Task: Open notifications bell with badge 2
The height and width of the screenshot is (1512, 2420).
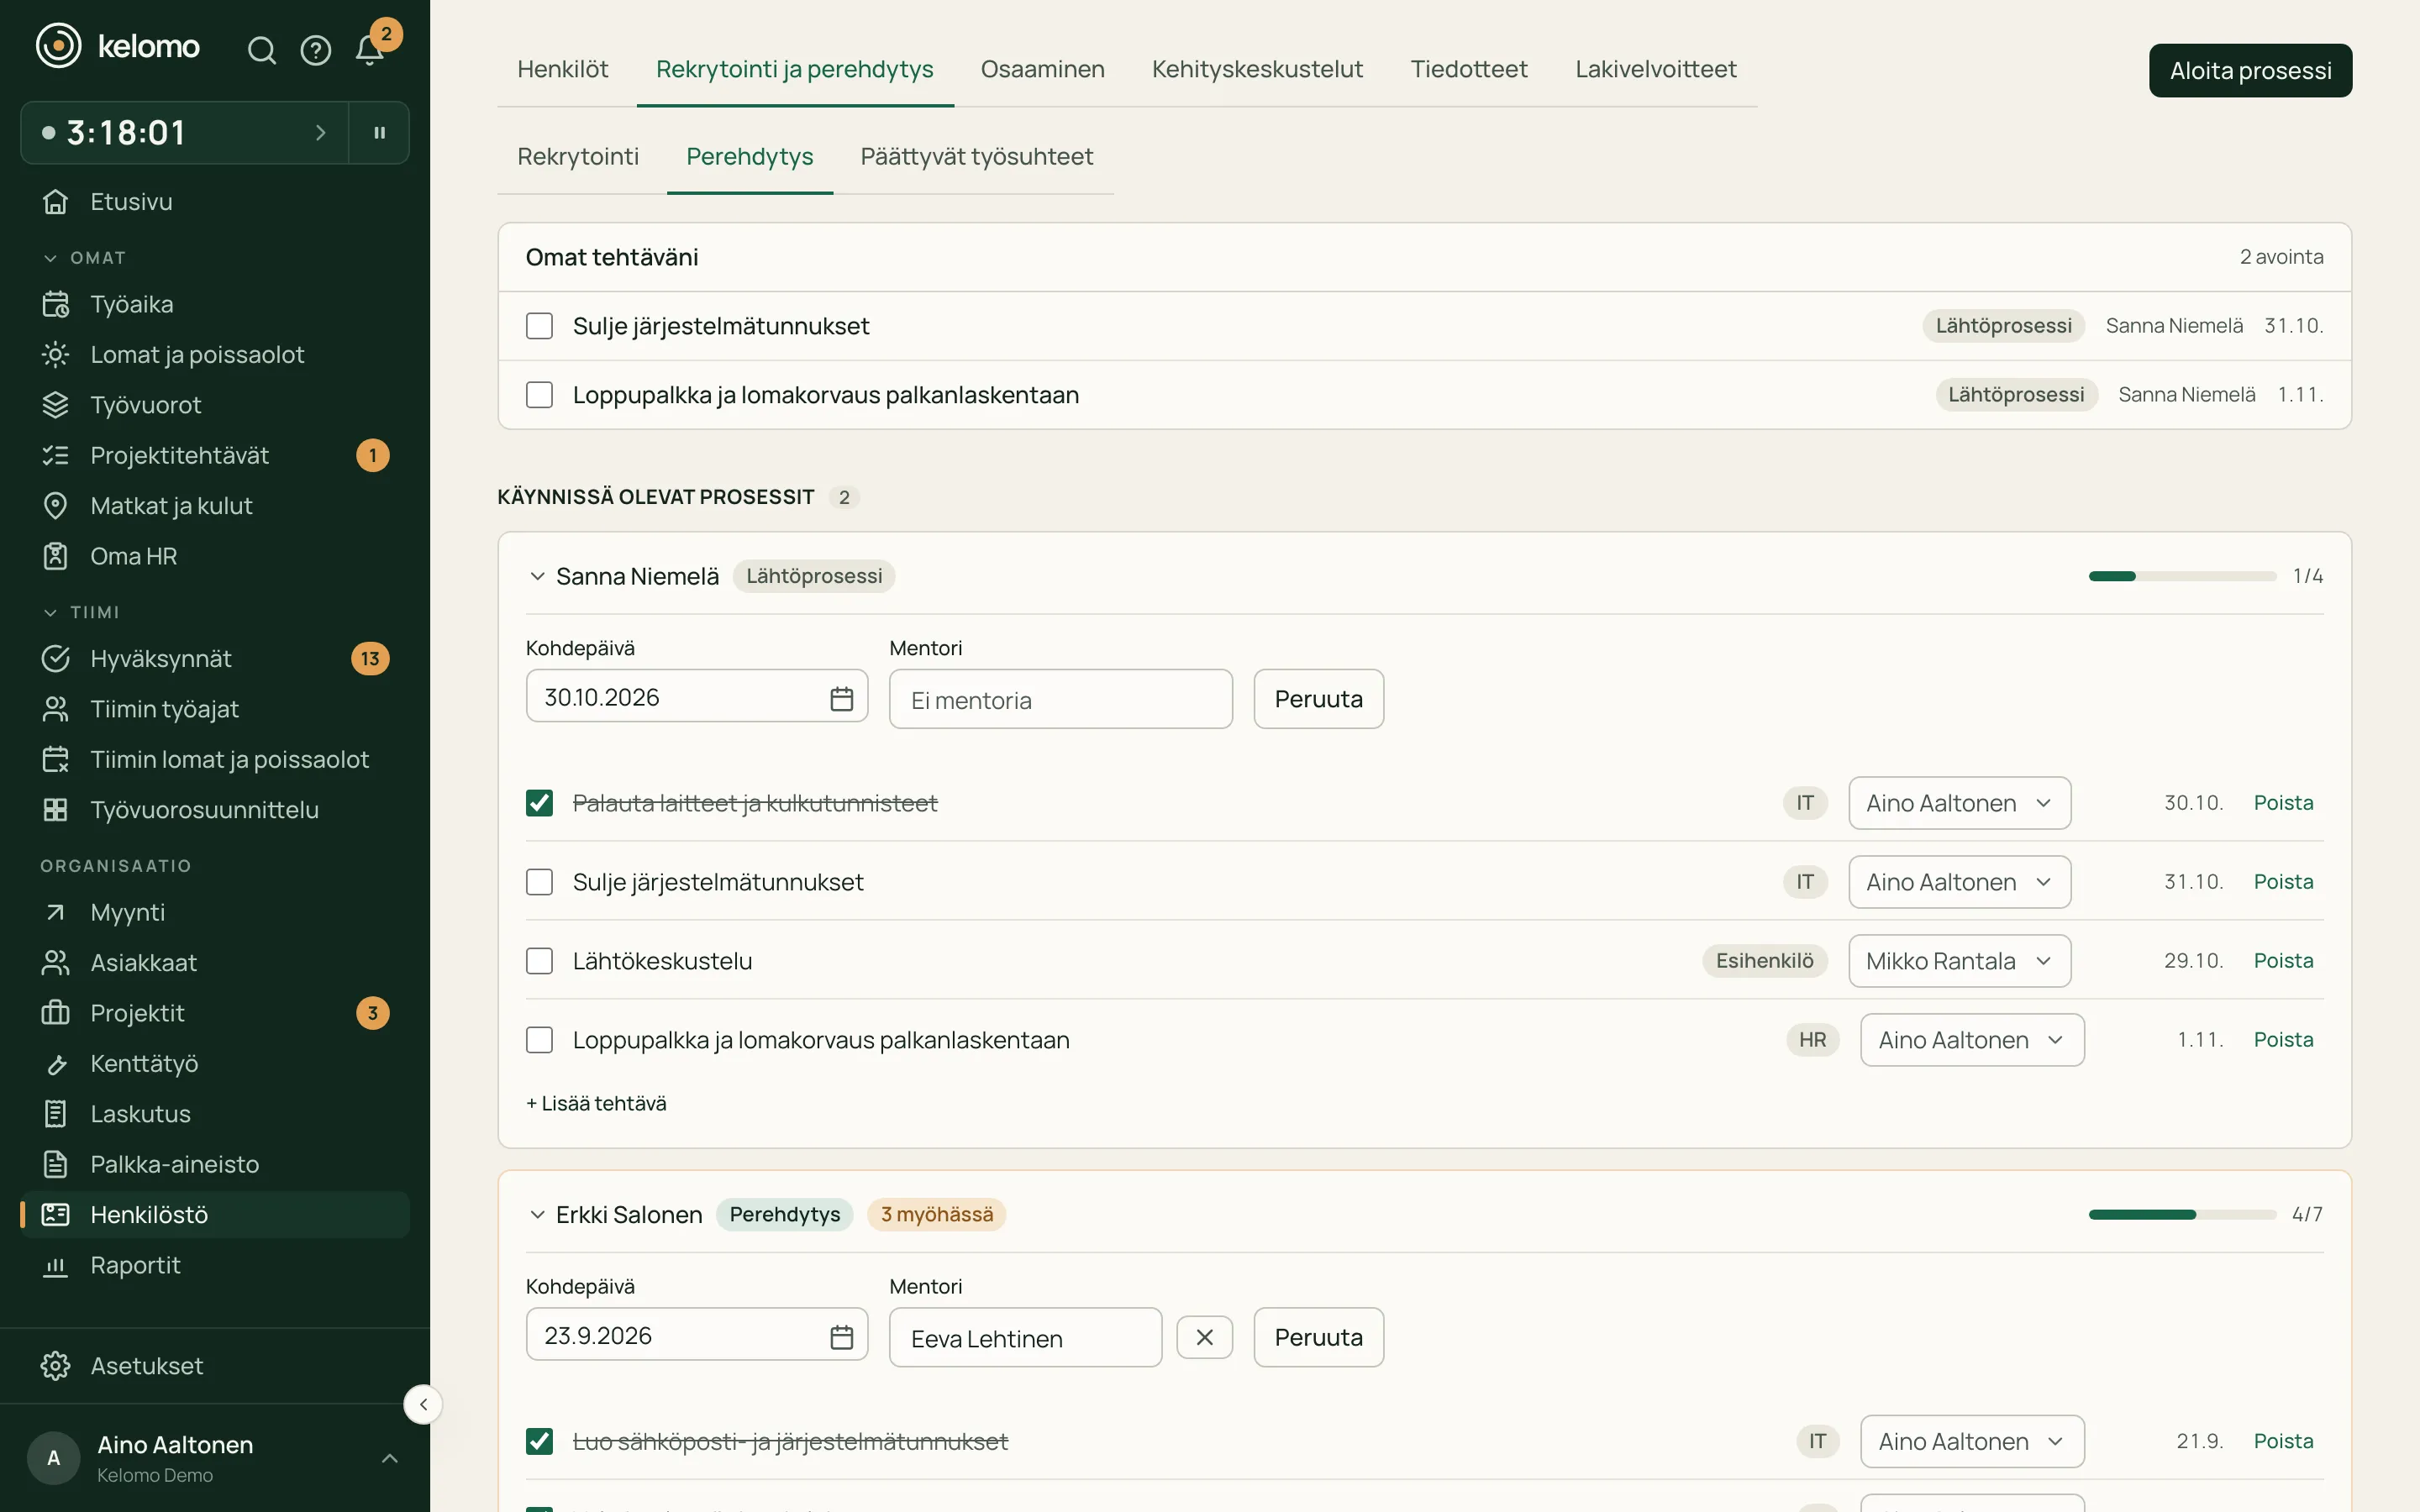Action: (x=370, y=50)
